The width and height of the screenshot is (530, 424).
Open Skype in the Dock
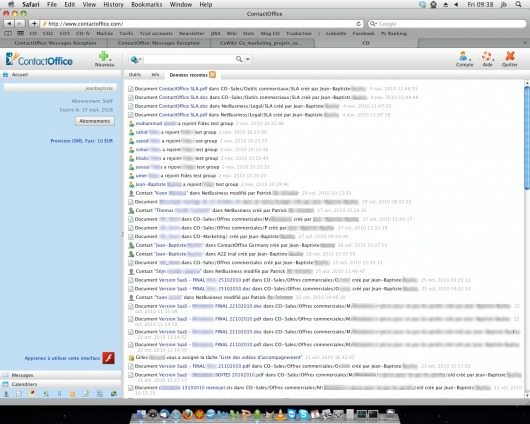click(304, 414)
